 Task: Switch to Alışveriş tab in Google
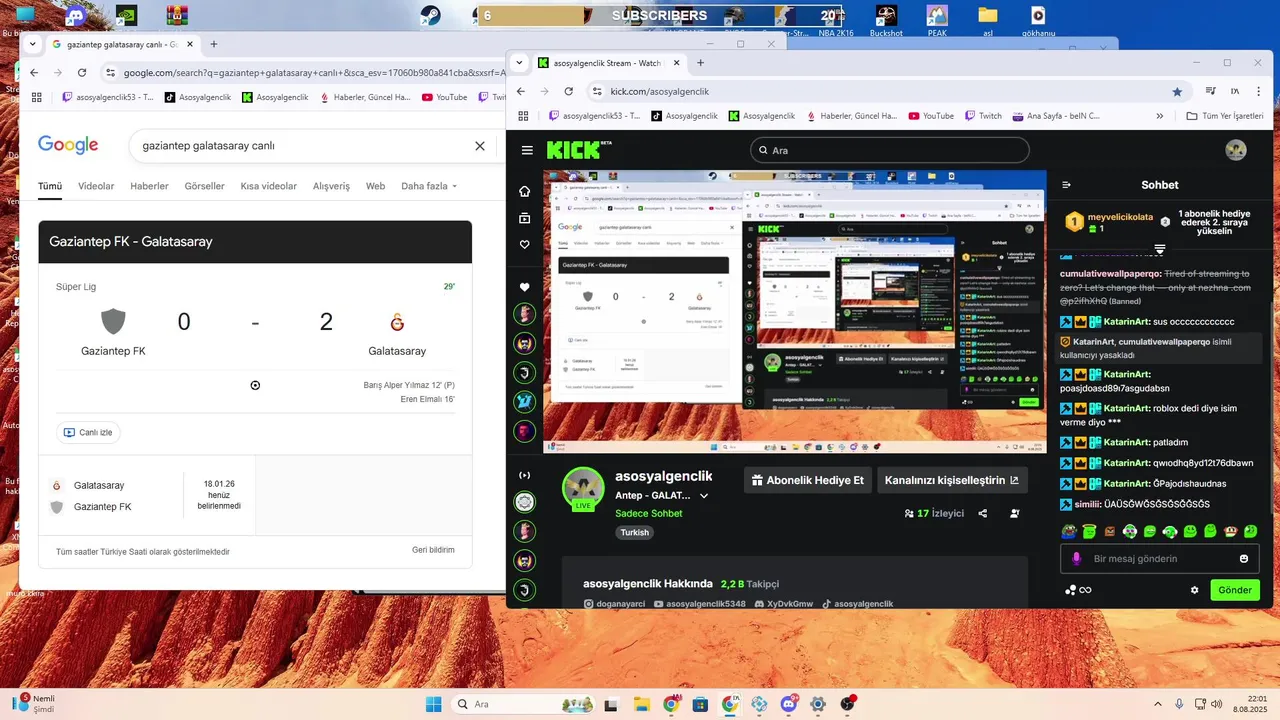pos(331,186)
